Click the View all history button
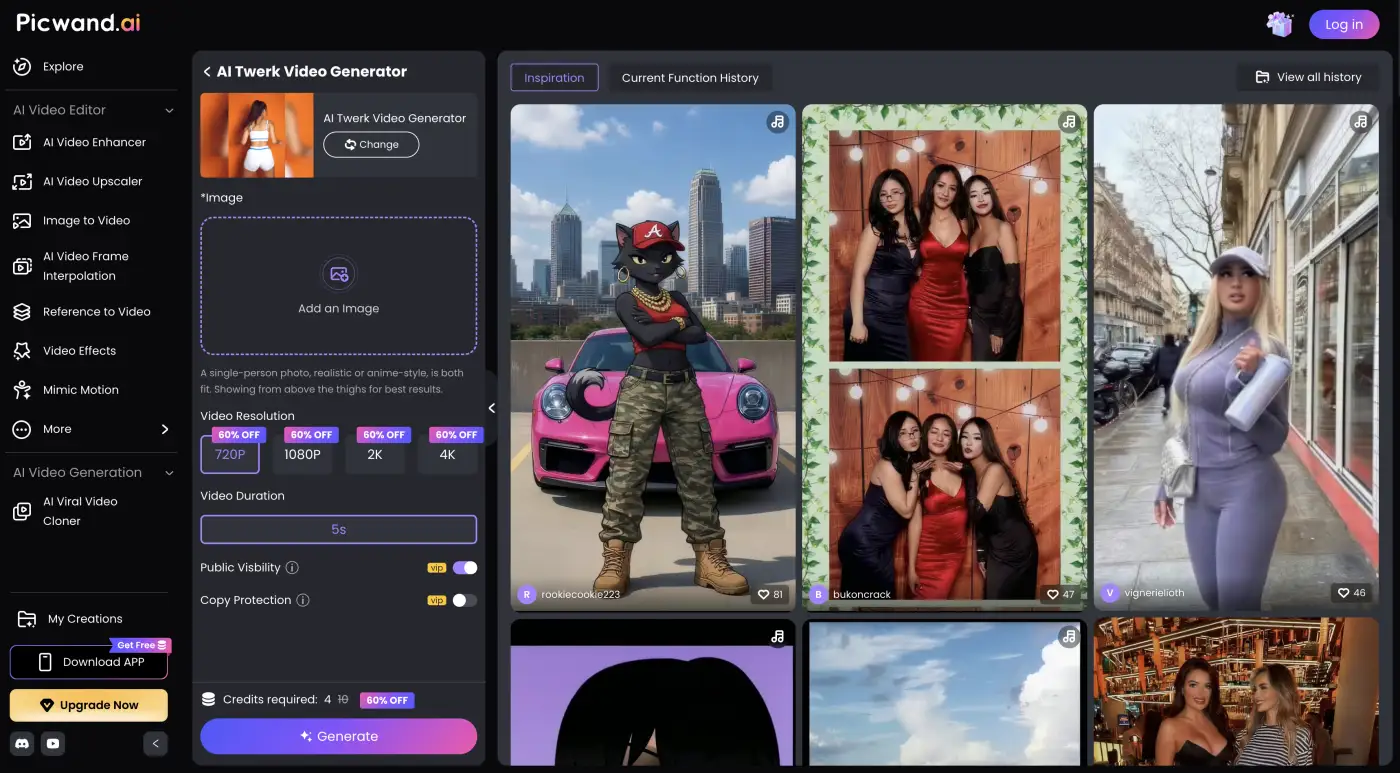The height and width of the screenshot is (773, 1400). (1308, 77)
